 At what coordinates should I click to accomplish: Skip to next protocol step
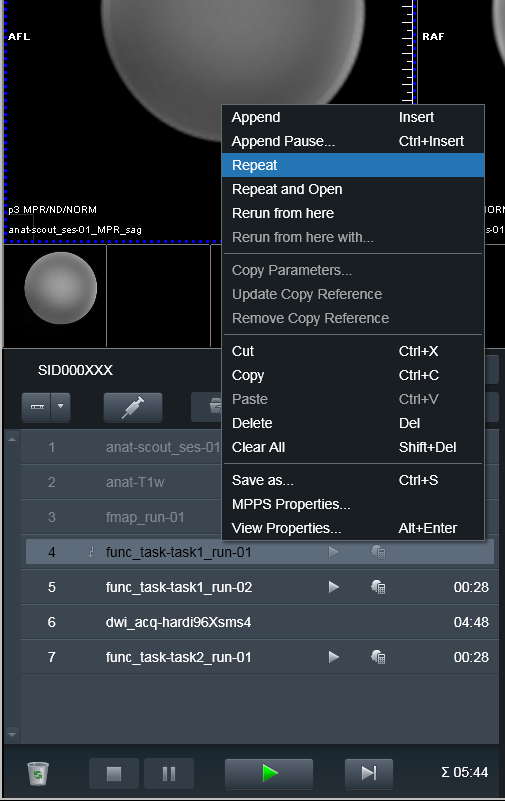[369, 773]
